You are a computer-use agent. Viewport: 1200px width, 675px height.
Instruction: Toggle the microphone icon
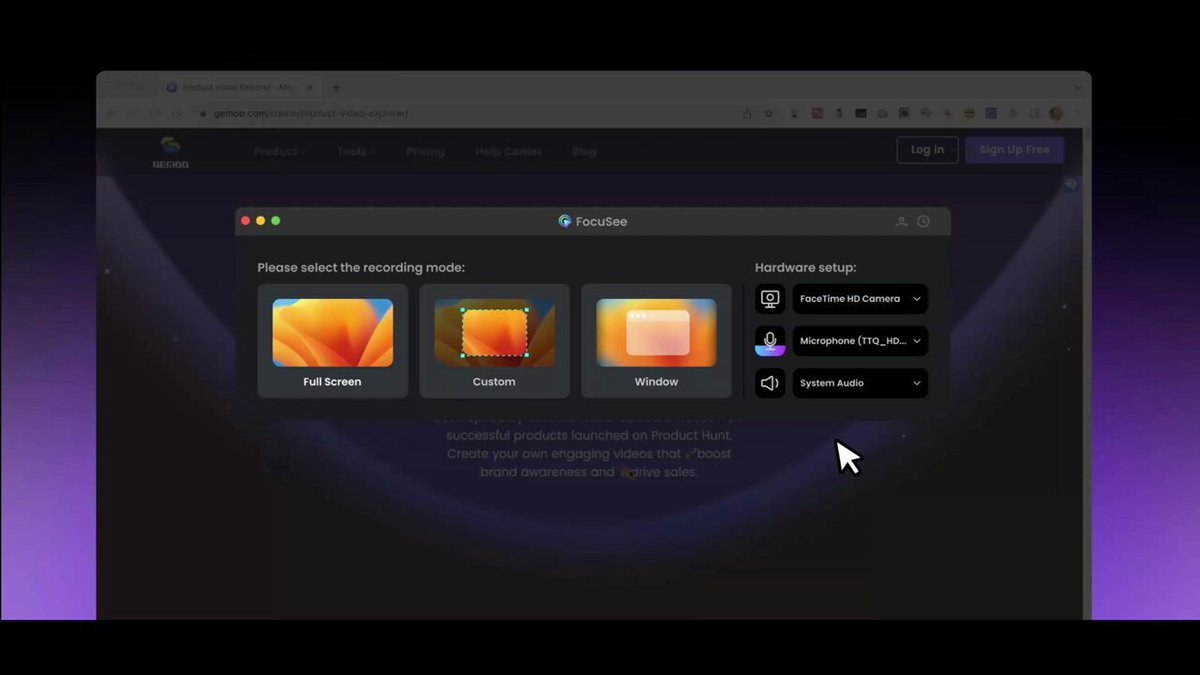(x=770, y=341)
